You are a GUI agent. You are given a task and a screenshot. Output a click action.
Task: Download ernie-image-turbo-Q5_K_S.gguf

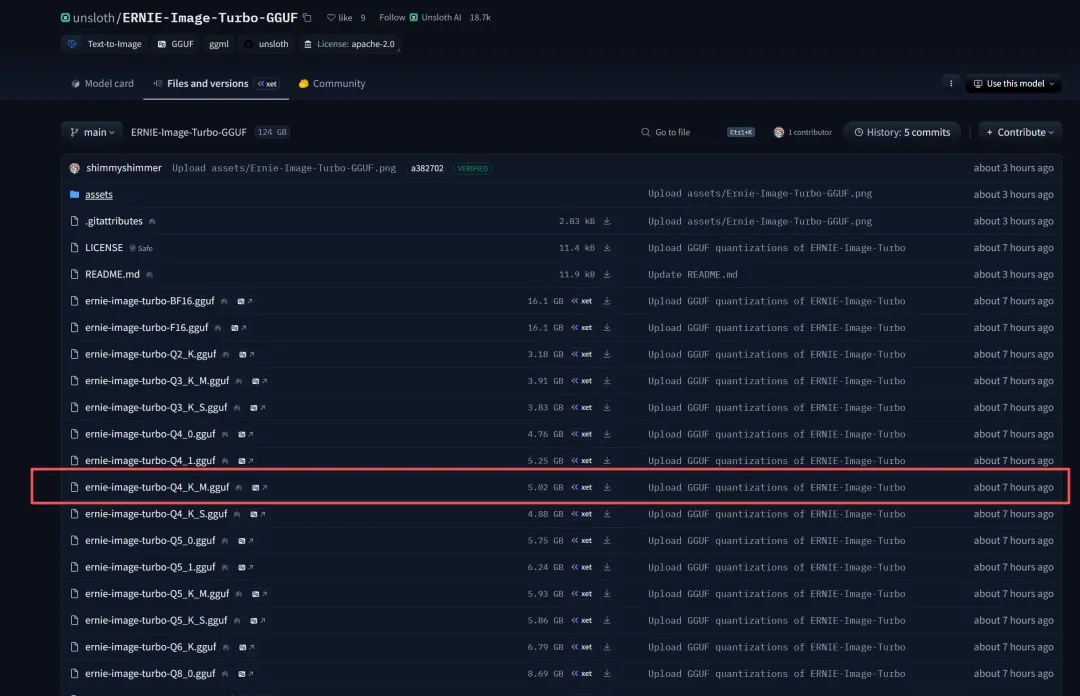click(607, 620)
